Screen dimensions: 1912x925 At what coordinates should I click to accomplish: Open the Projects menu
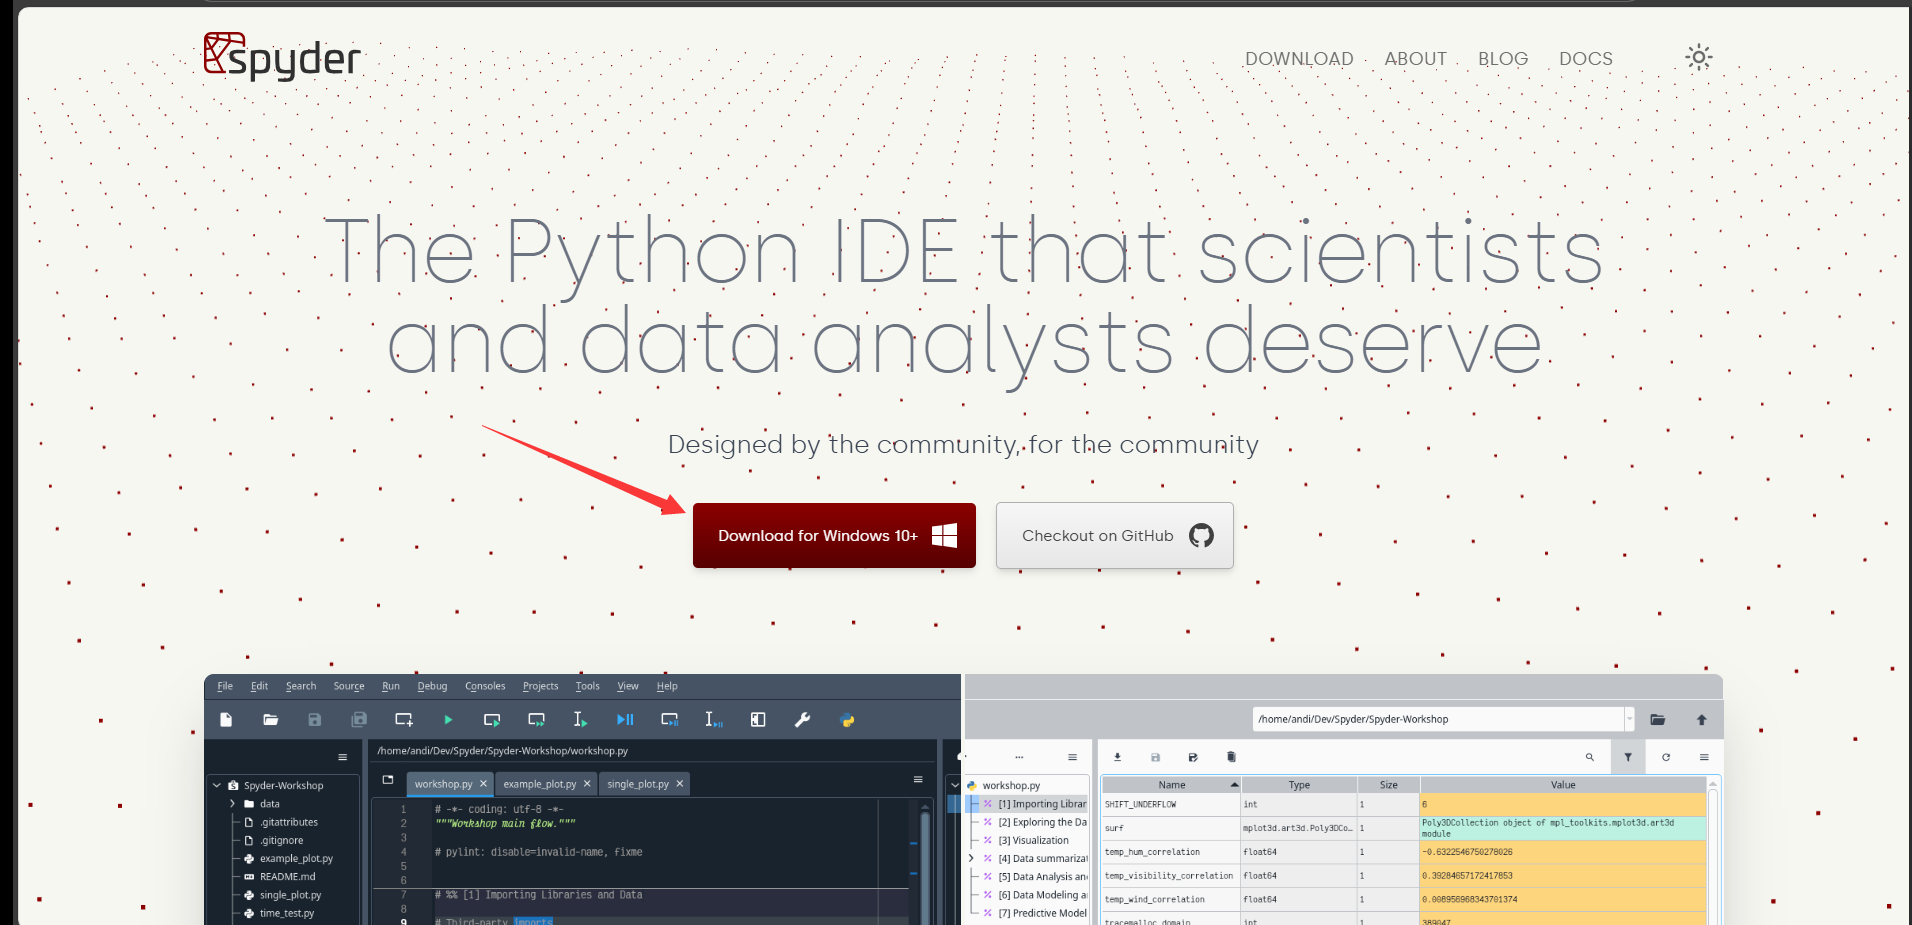click(x=540, y=686)
